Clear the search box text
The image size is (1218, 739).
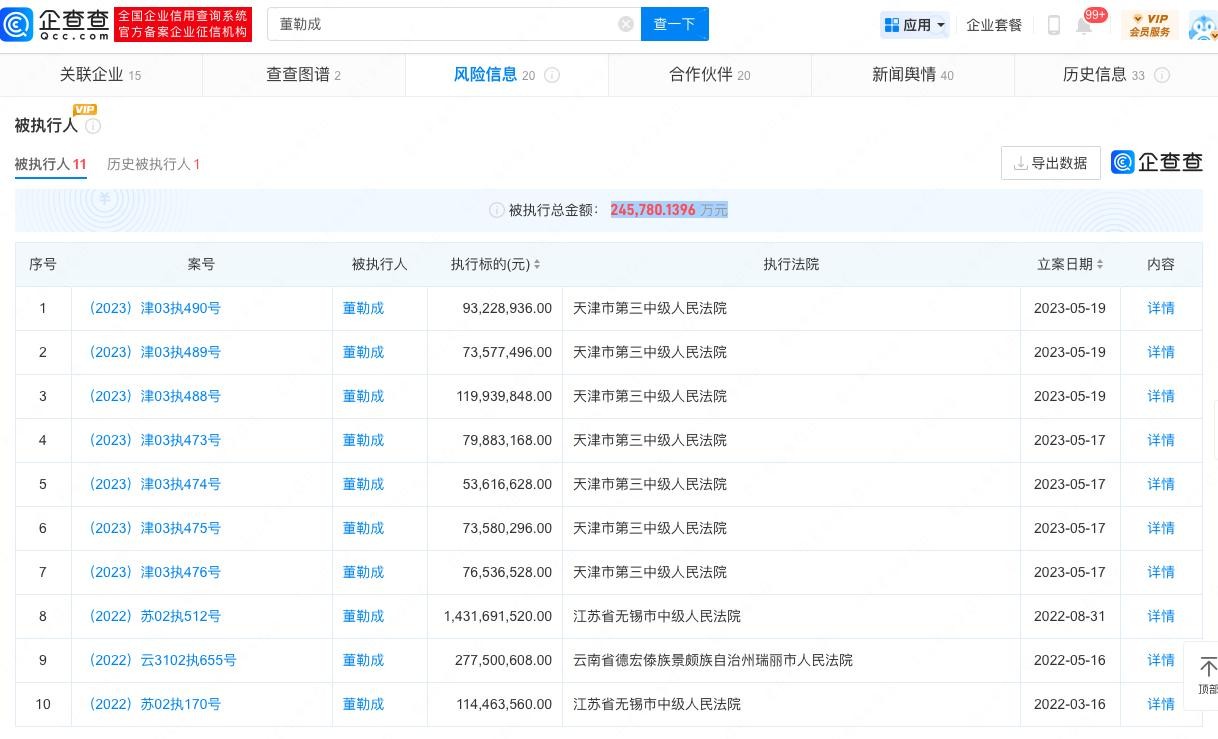tap(626, 24)
